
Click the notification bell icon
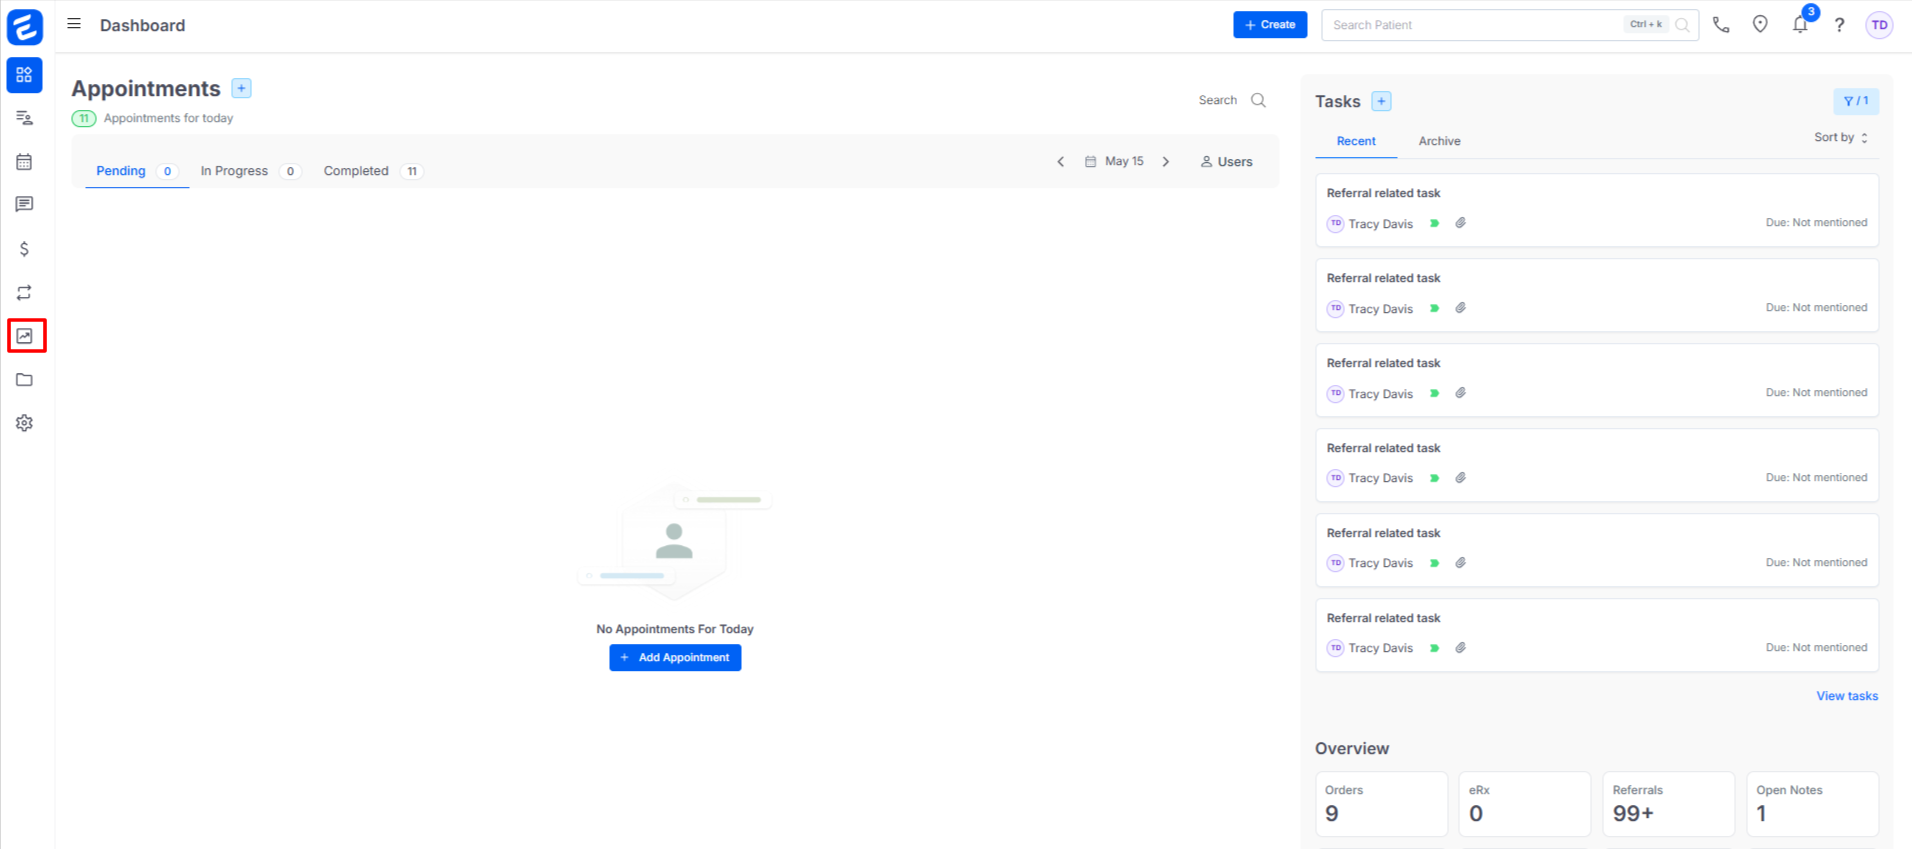1800,25
